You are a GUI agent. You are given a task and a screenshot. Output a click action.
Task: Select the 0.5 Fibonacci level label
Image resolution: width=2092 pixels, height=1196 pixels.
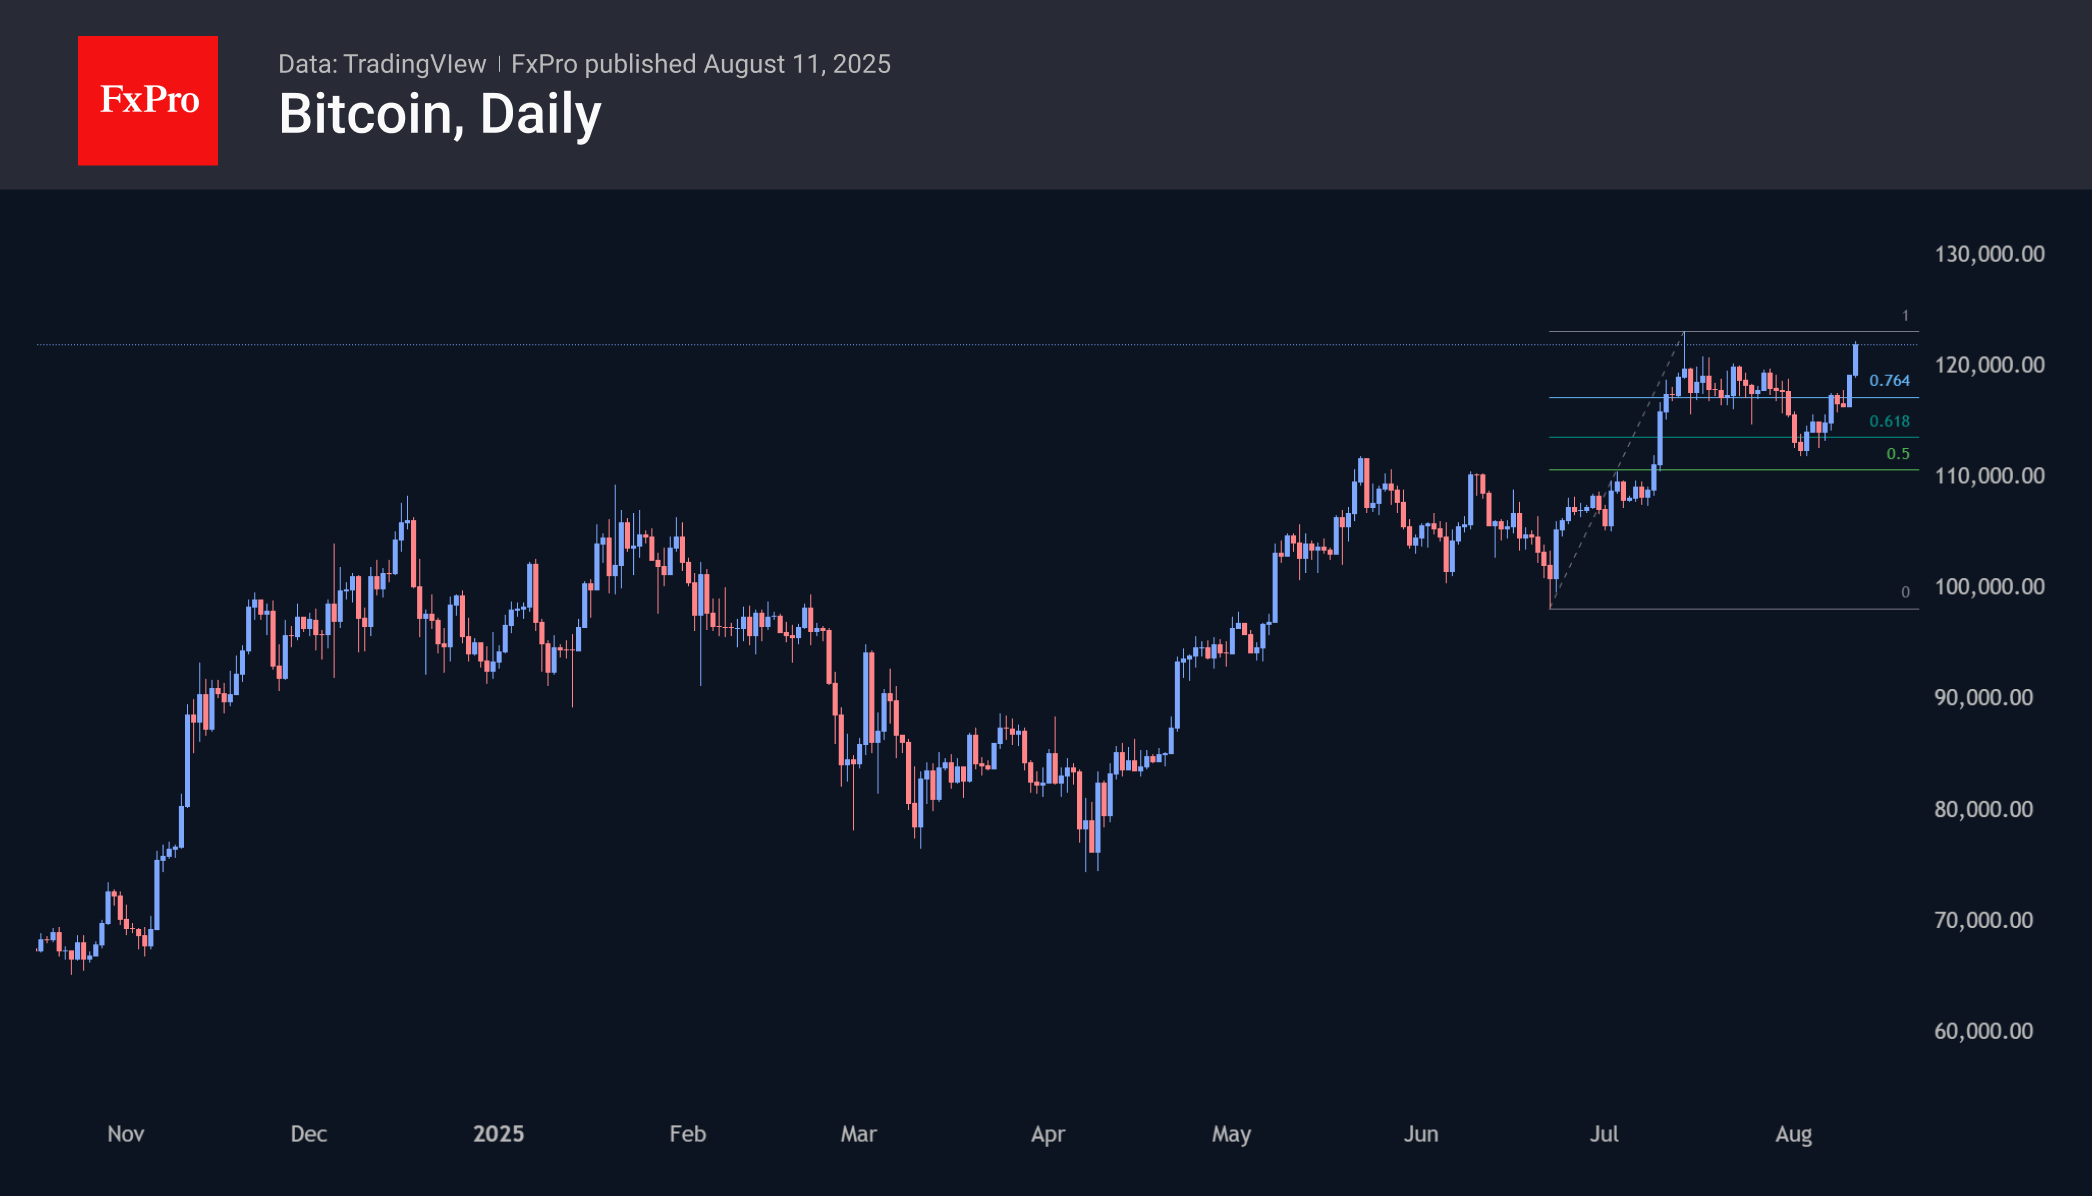pyautogui.click(x=1897, y=454)
